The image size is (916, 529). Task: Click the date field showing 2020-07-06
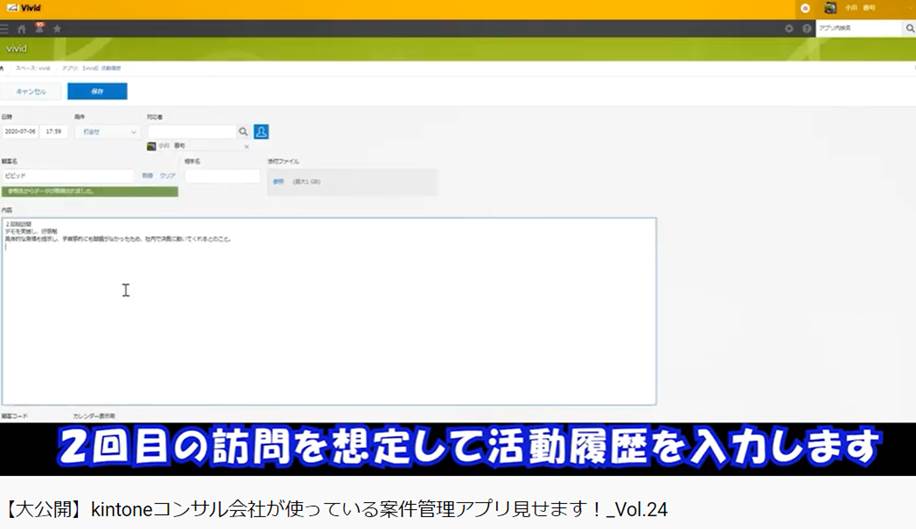(20, 132)
